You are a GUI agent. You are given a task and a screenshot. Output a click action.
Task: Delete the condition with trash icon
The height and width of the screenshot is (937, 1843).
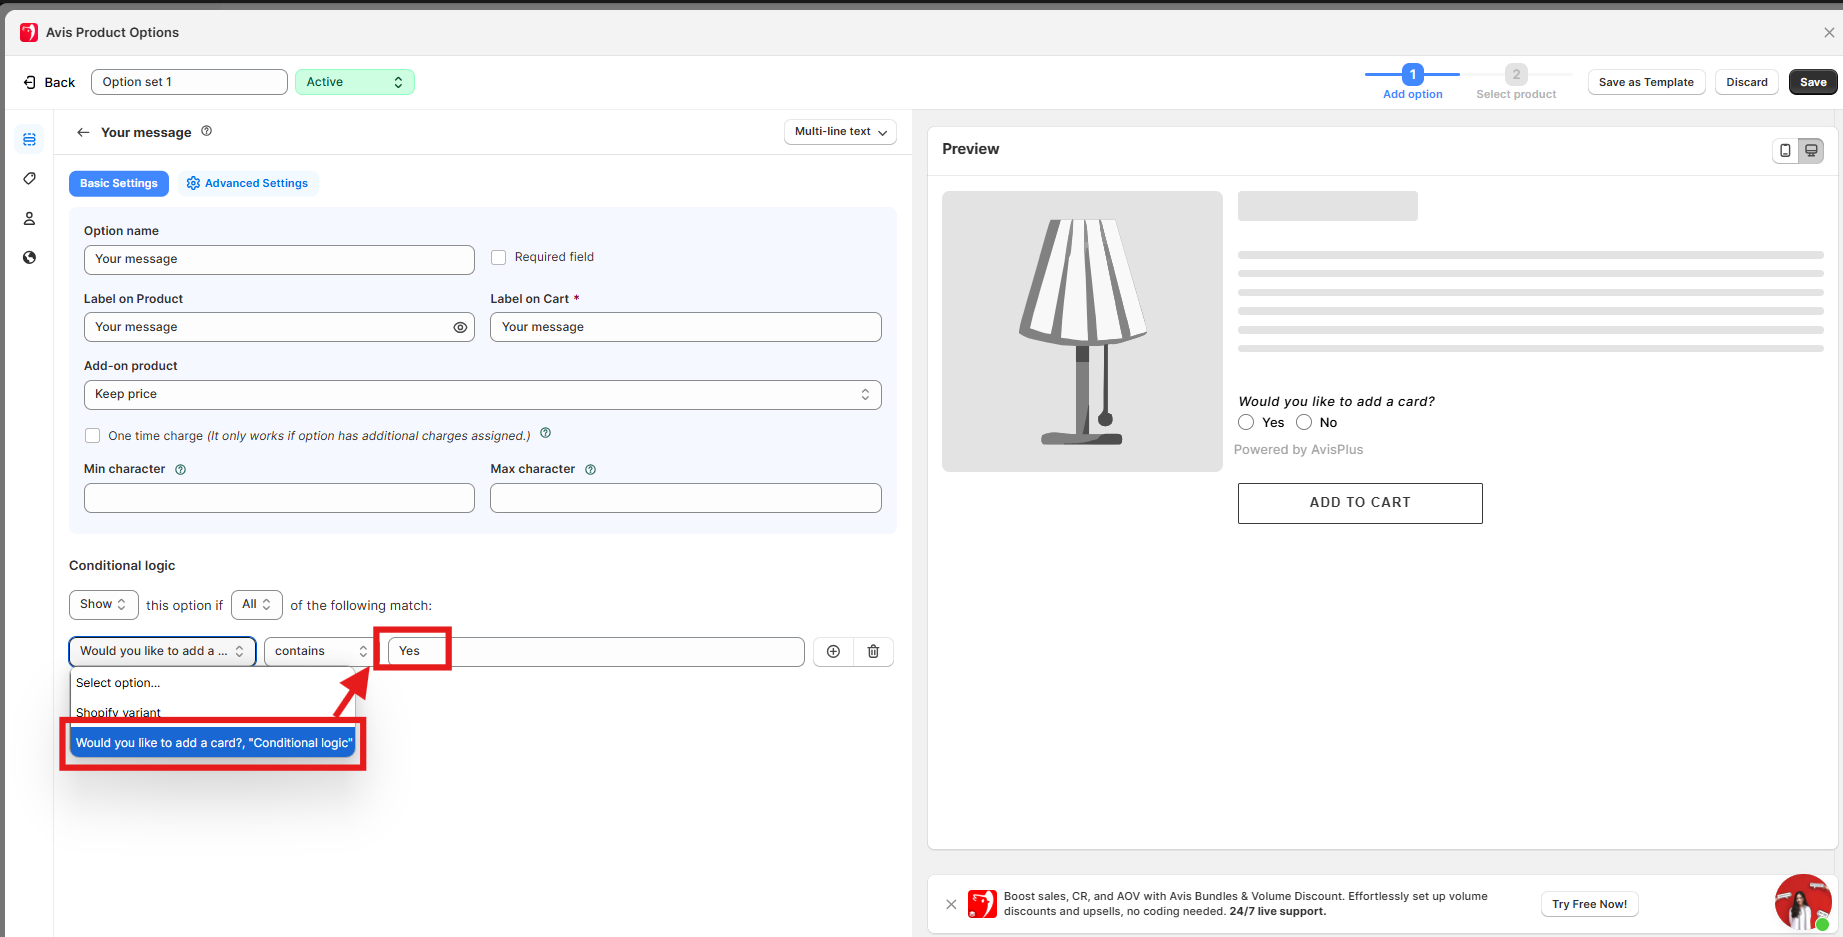[x=873, y=651]
